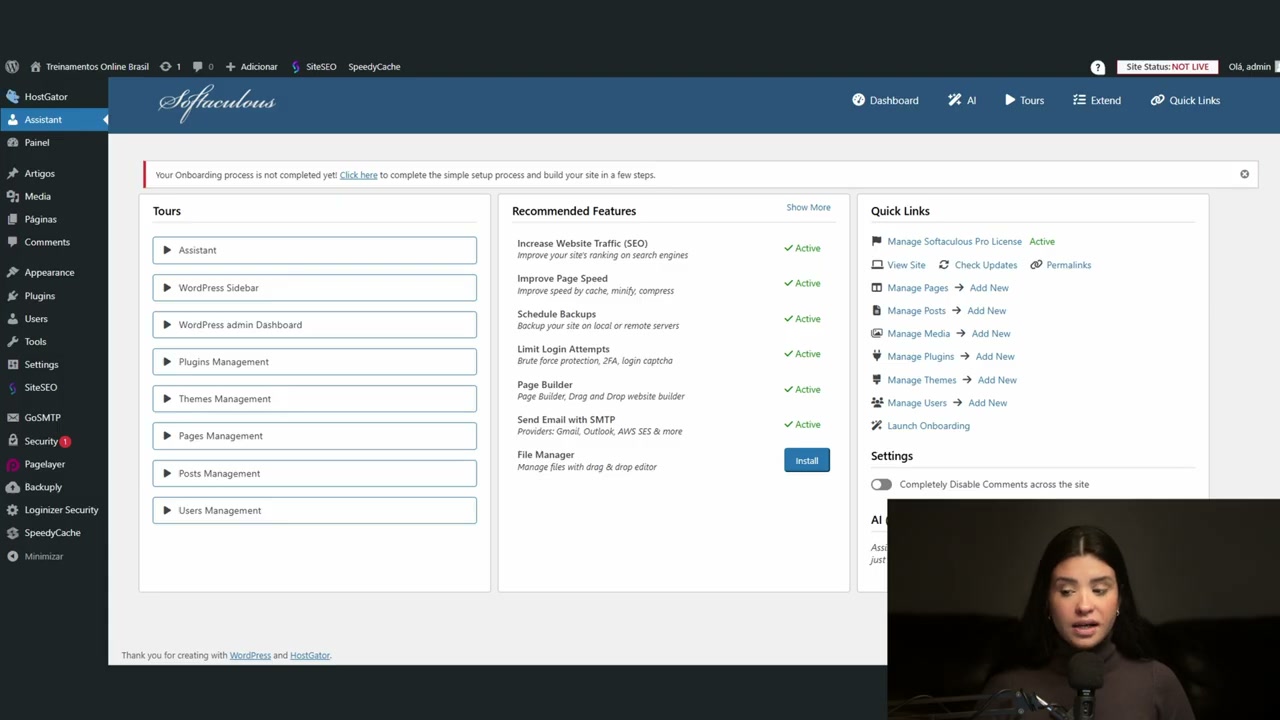Screen dimensions: 1280x720
Task: Expand the Plugins Management tour
Action: pyautogui.click(x=315, y=362)
